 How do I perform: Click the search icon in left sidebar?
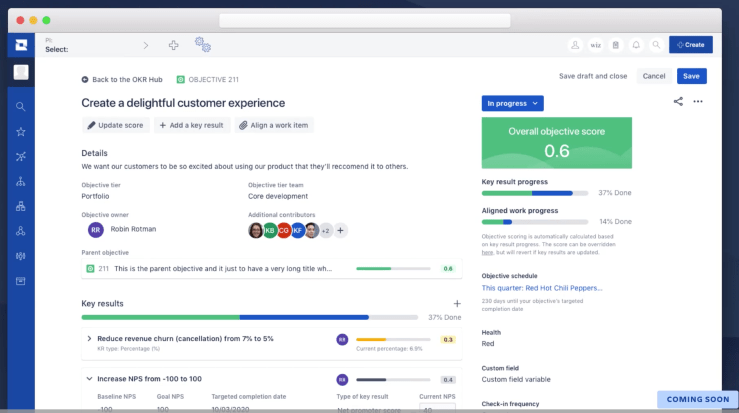coord(20,106)
